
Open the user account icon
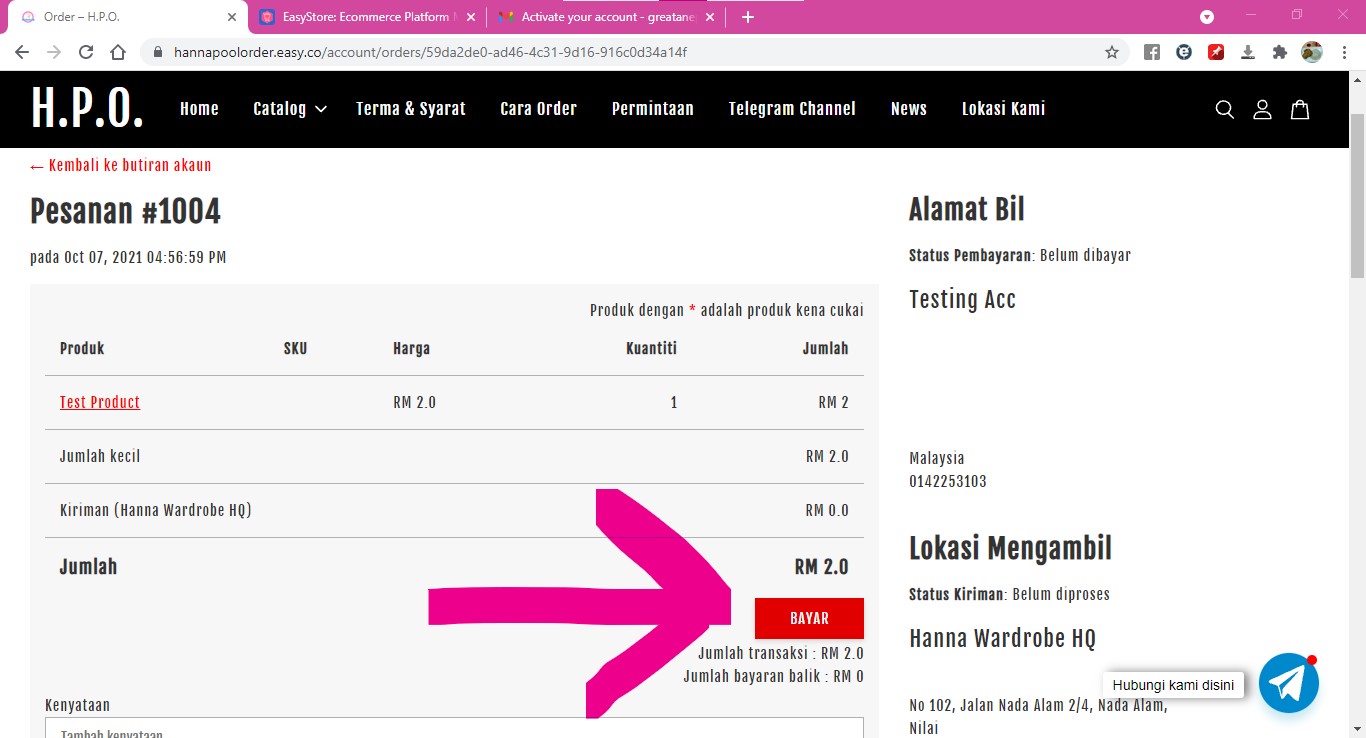pos(1262,109)
